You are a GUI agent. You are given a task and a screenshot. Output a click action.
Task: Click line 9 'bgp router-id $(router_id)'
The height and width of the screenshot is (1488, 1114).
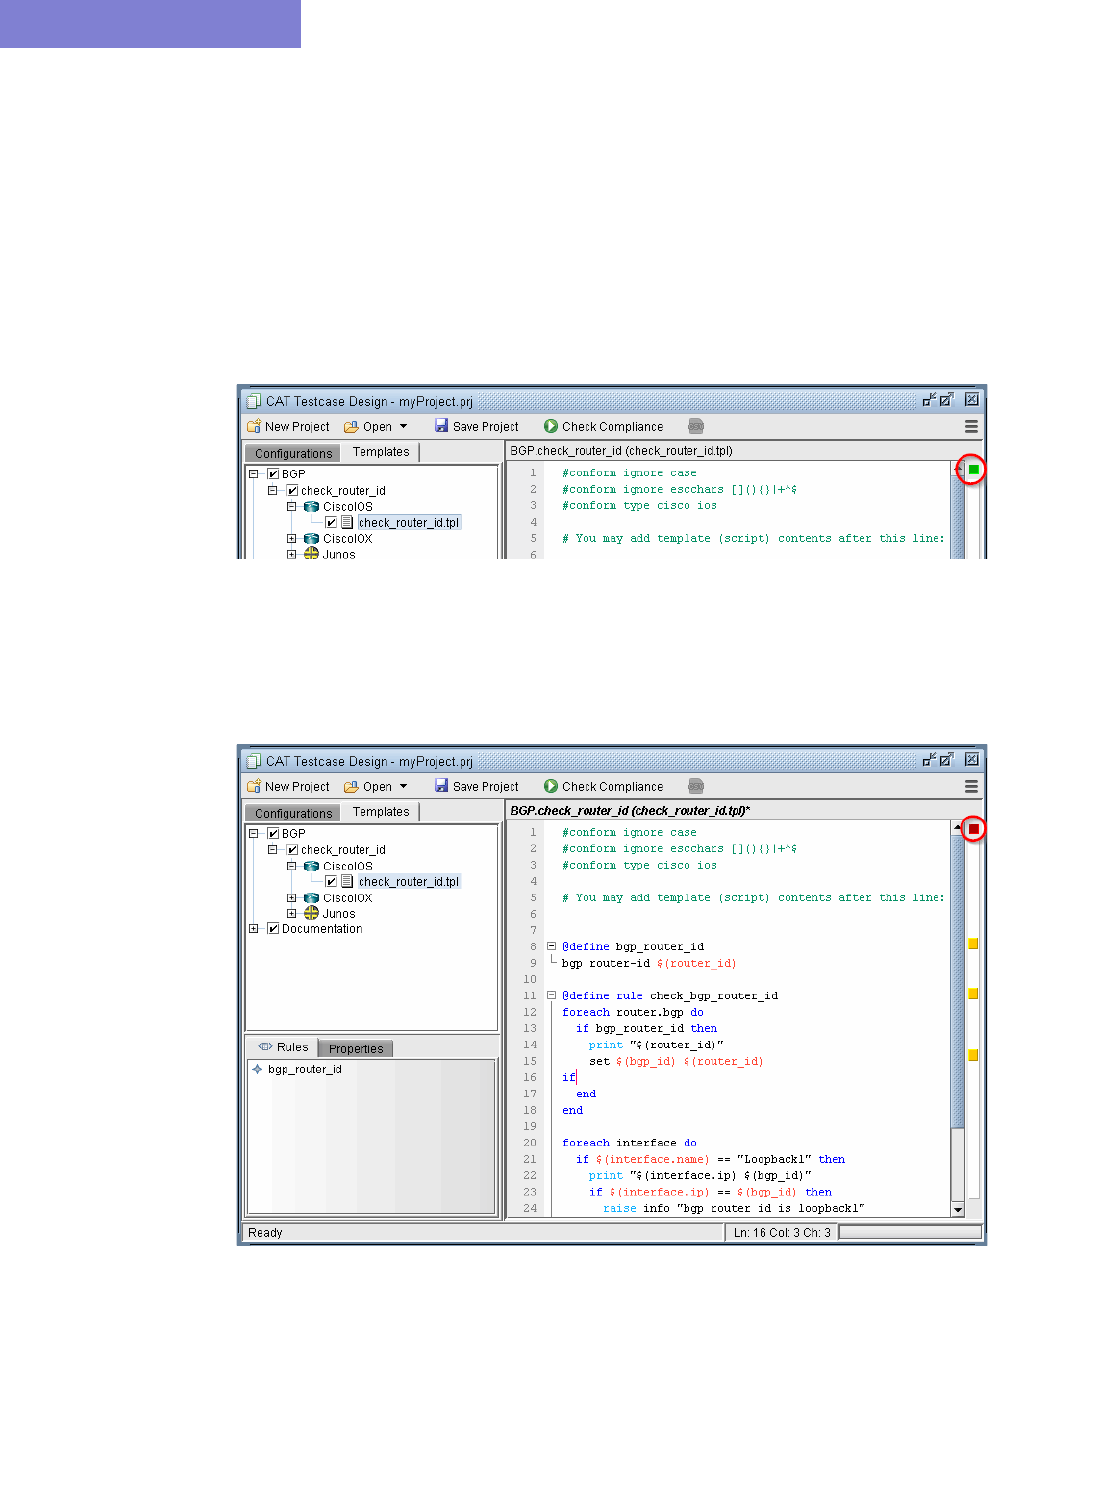pyautogui.click(x=648, y=964)
